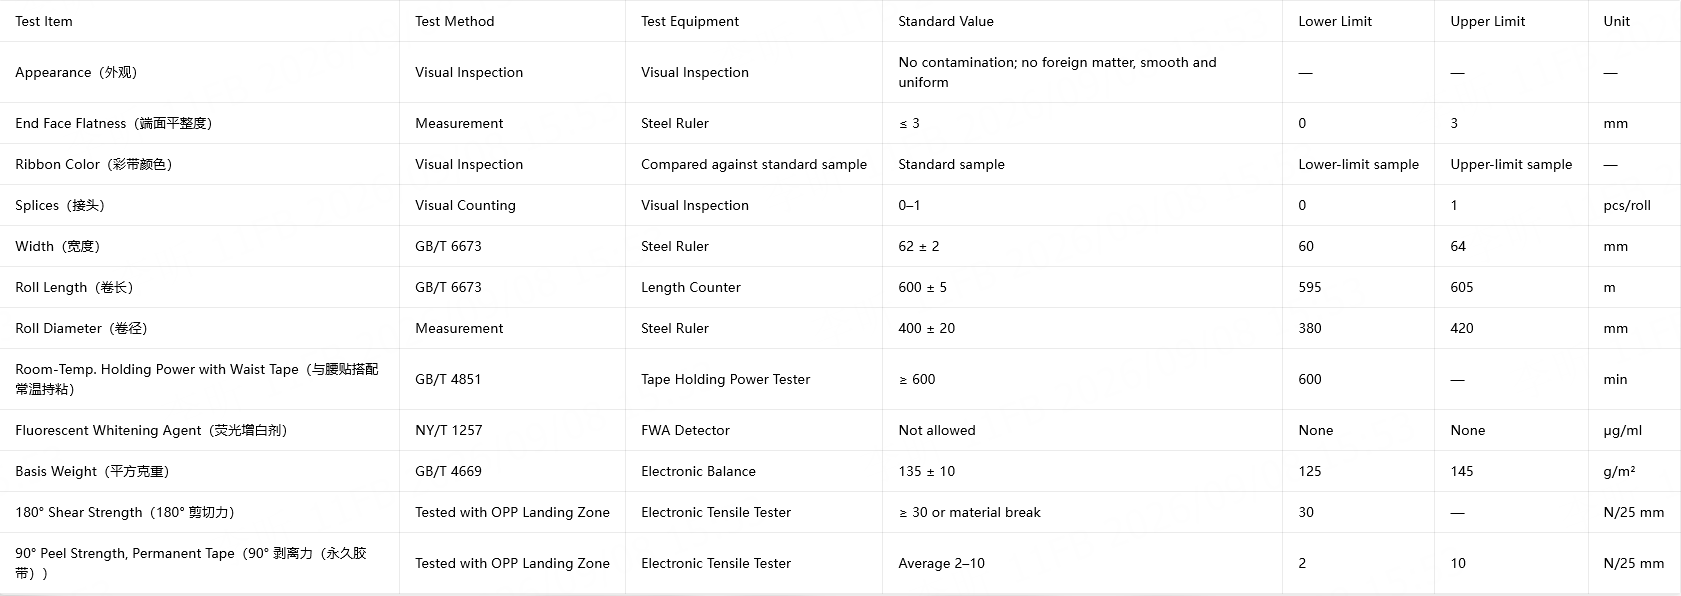The image size is (1681, 596).
Task: Select the GB/T 6673 cell for Width
Action: coord(512,246)
